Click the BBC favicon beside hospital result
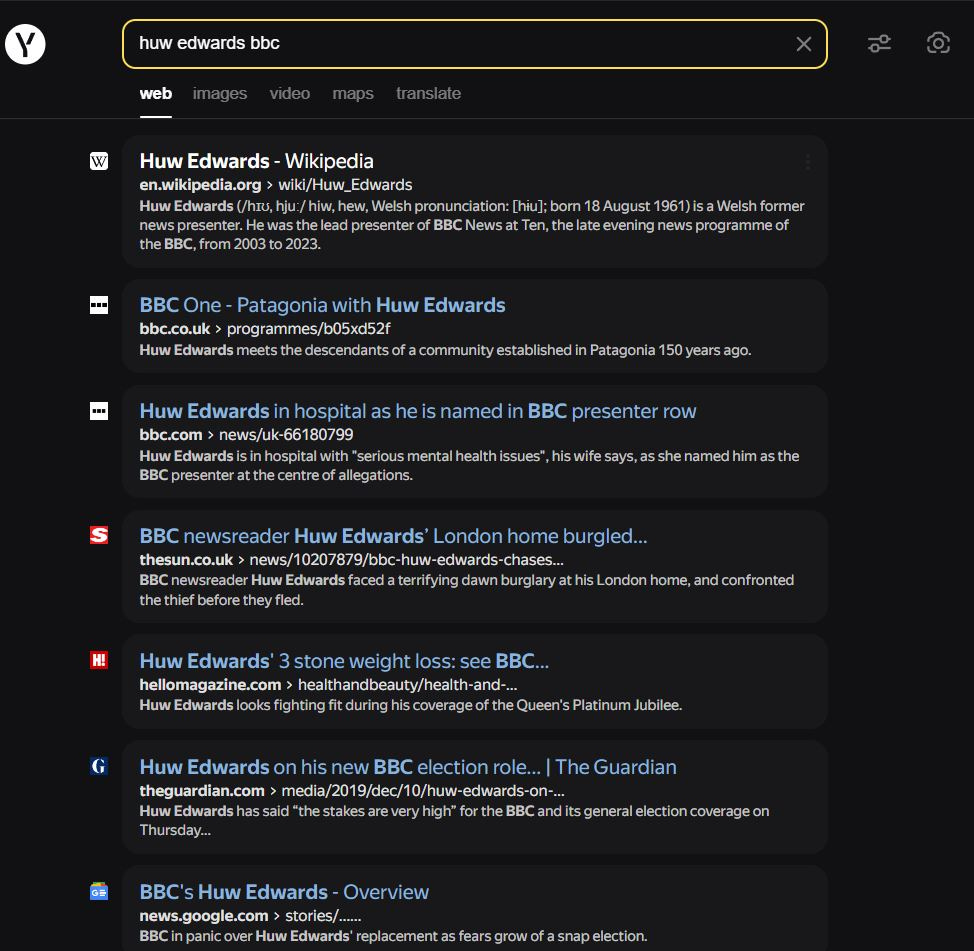The height and width of the screenshot is (951, 974). point(99,411)
